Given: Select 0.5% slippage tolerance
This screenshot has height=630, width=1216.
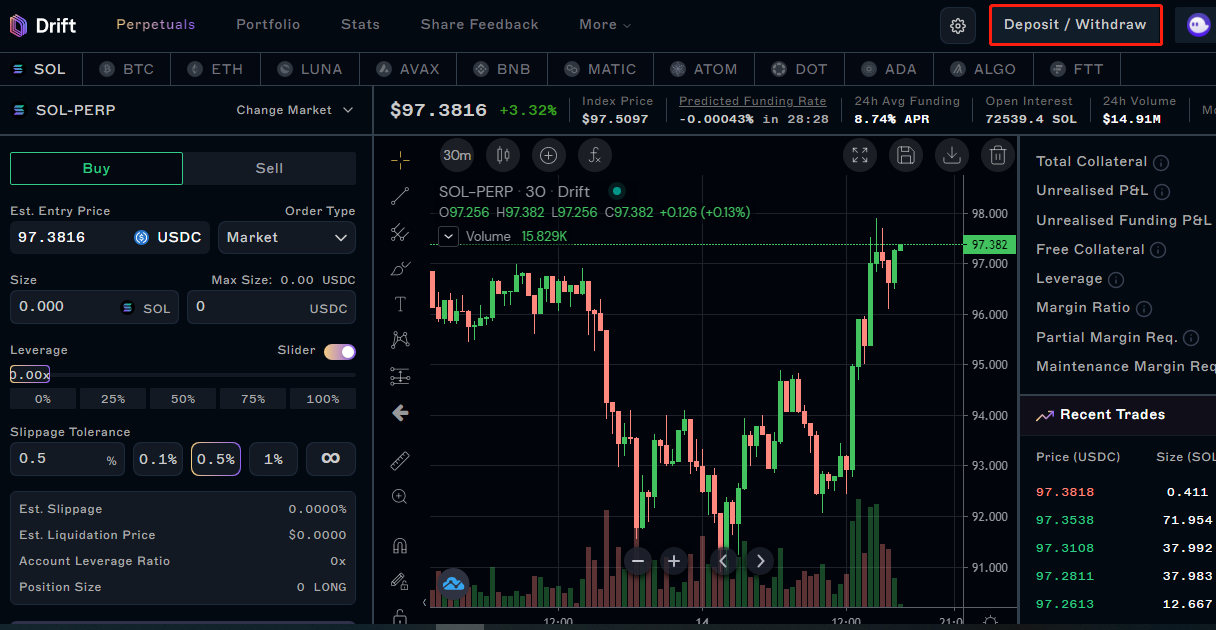Looking at the screenshot, I should tap(216, 459).
